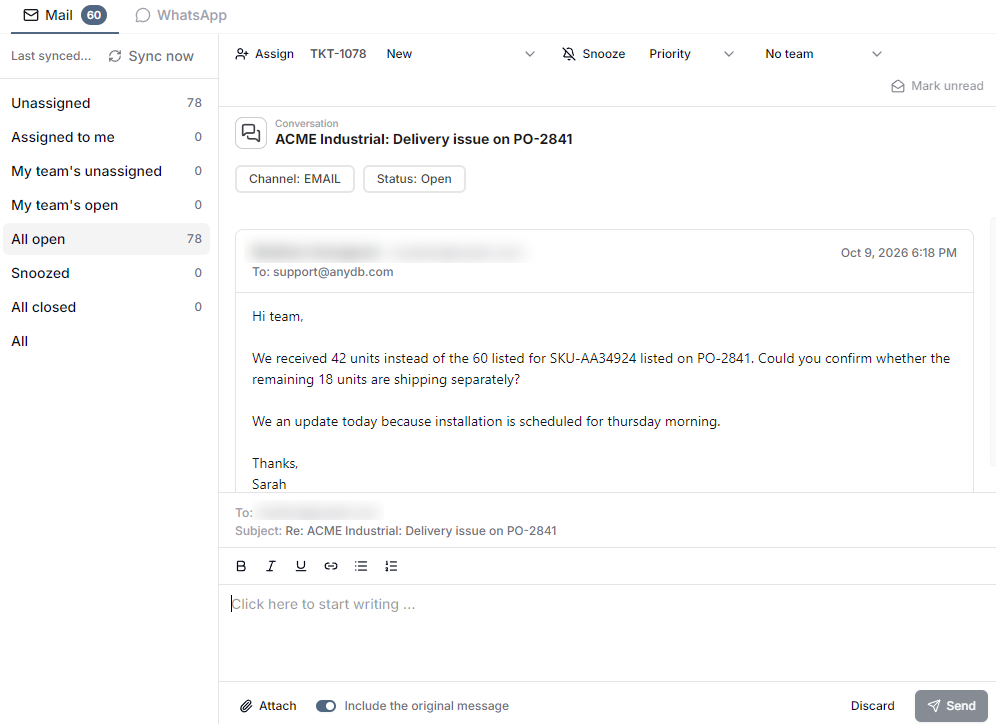The height and width of the screenshot is (724, 996).
Task: Click the Mark unread envelope icon
Action: click(898, 86)
